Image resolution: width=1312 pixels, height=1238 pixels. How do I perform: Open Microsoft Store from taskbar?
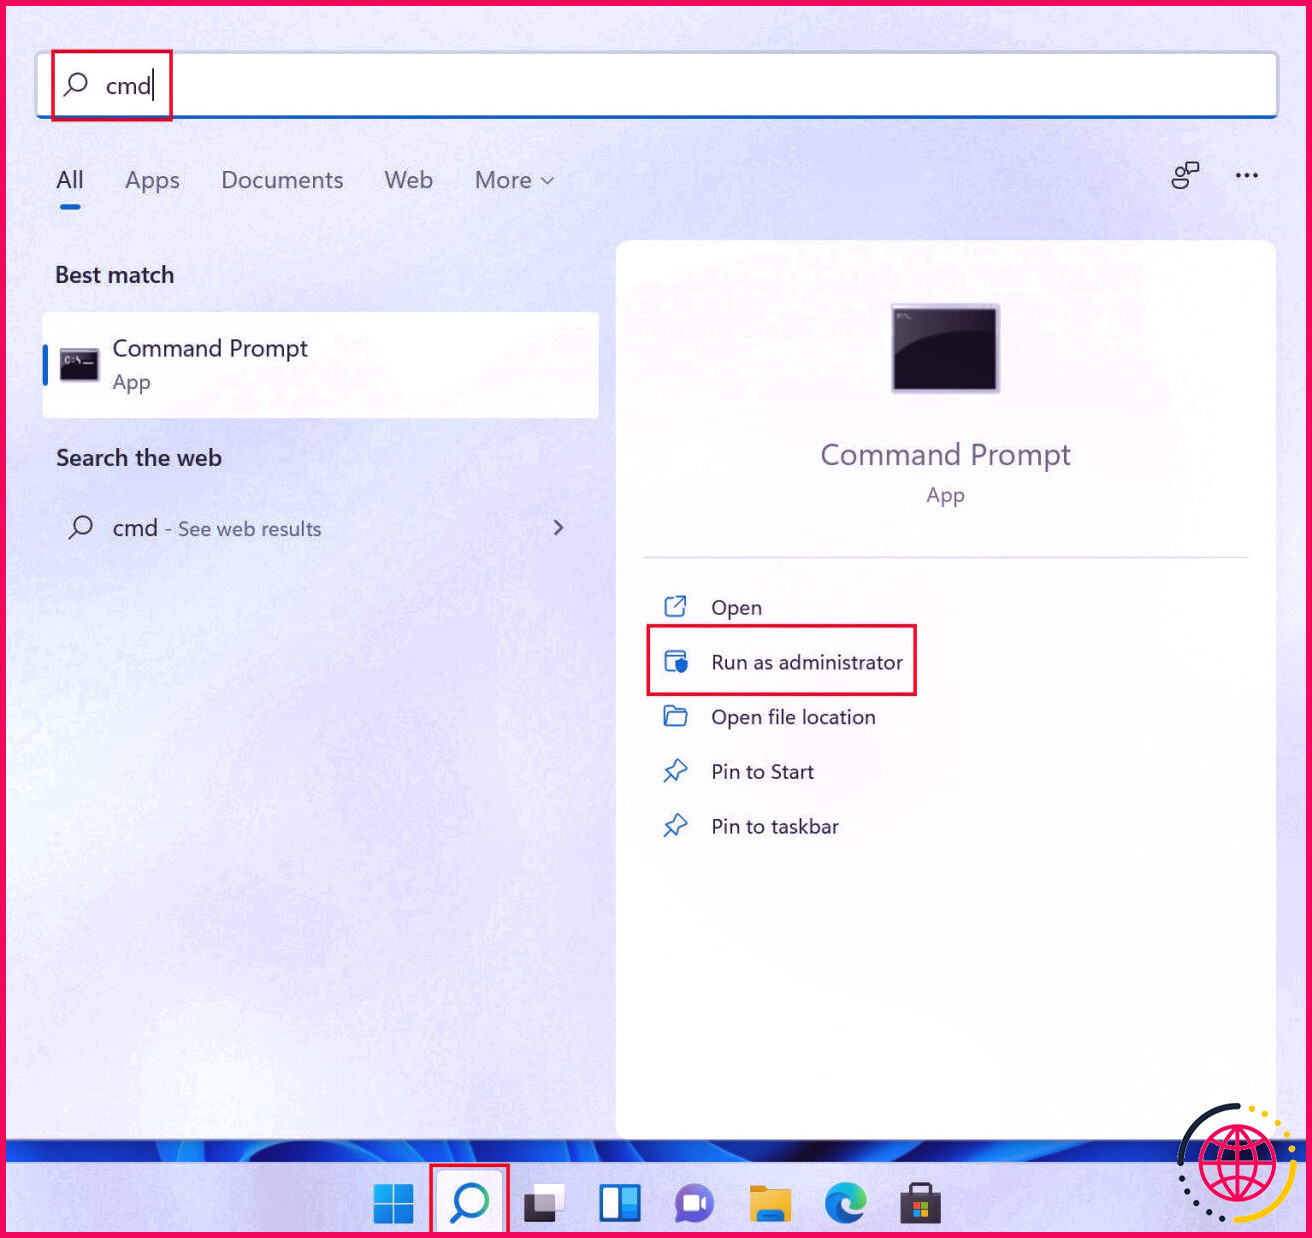point(920,1203)
